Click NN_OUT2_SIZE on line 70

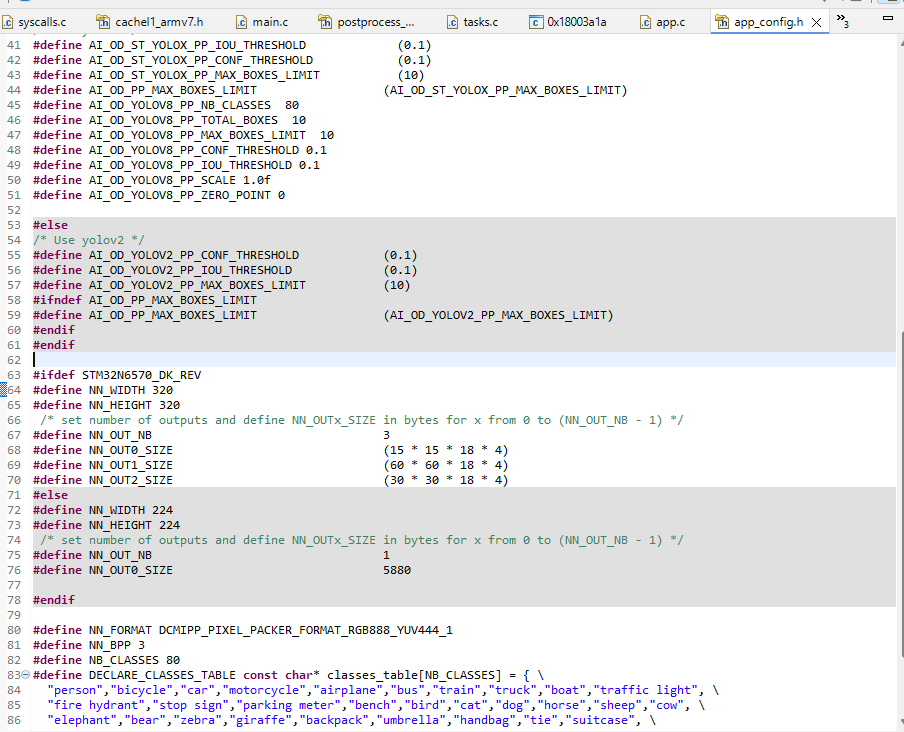131,480
